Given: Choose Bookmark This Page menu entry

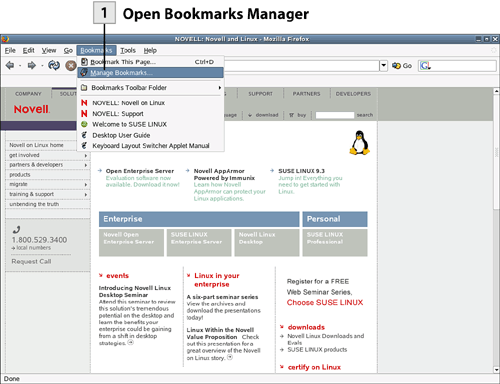Looking at the screenshot, I should (x=151, y=62).
